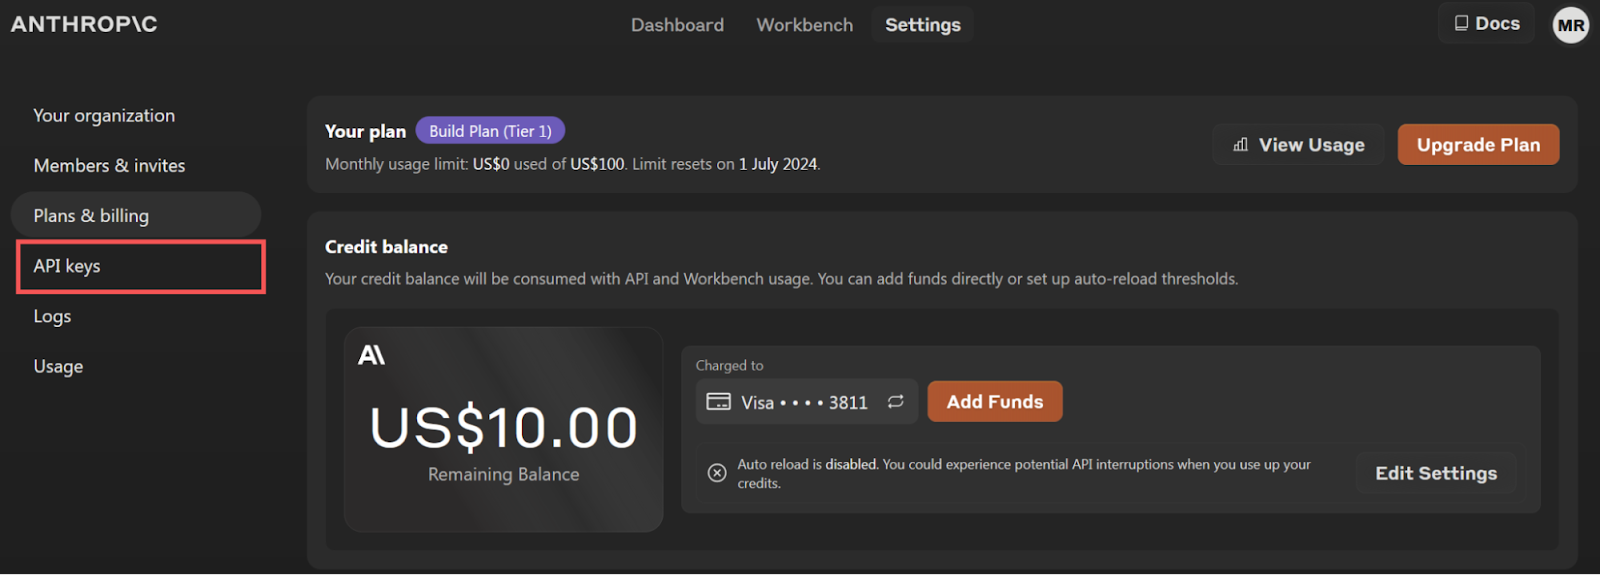The height and width of the screenshot is (575, 1600).
Task: Click the Anthropic mark on balance card
Action: tap(372, 355)
